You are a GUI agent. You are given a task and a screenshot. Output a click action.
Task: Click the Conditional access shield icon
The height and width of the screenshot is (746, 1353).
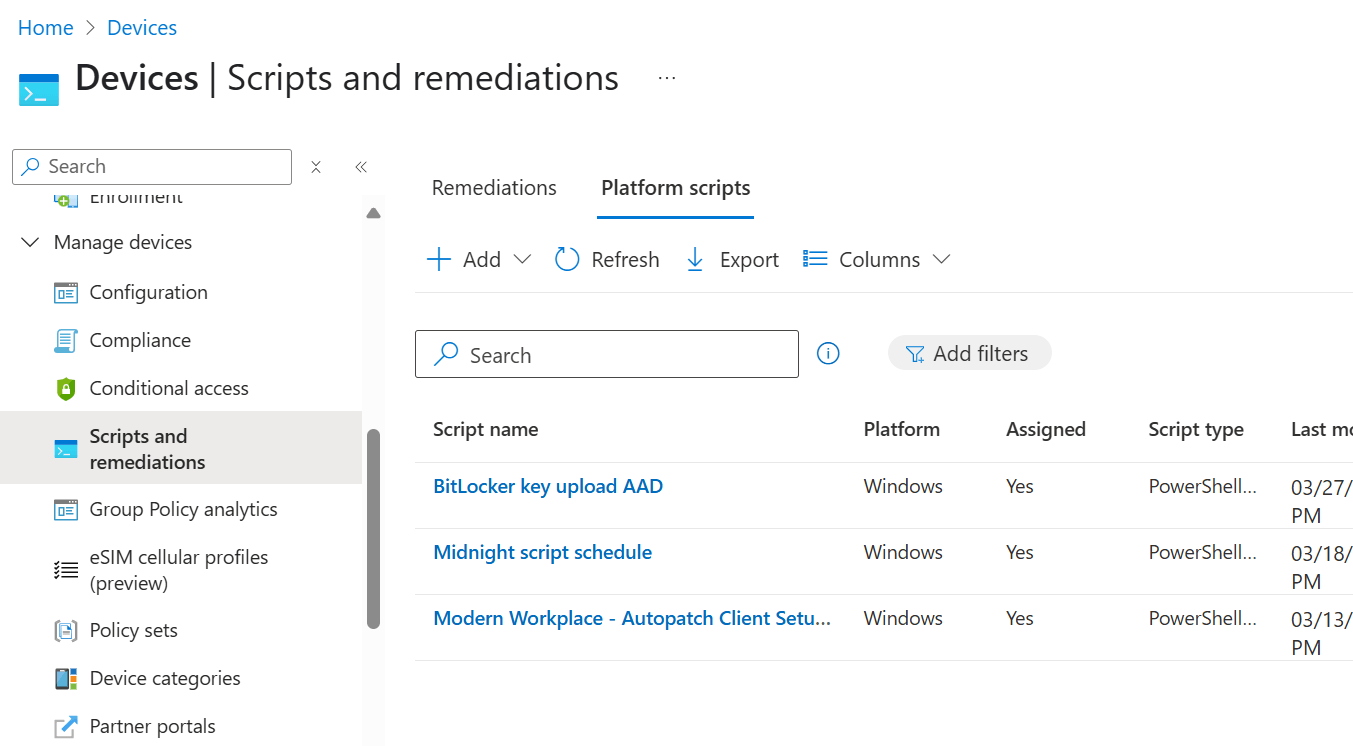[66, 389]
